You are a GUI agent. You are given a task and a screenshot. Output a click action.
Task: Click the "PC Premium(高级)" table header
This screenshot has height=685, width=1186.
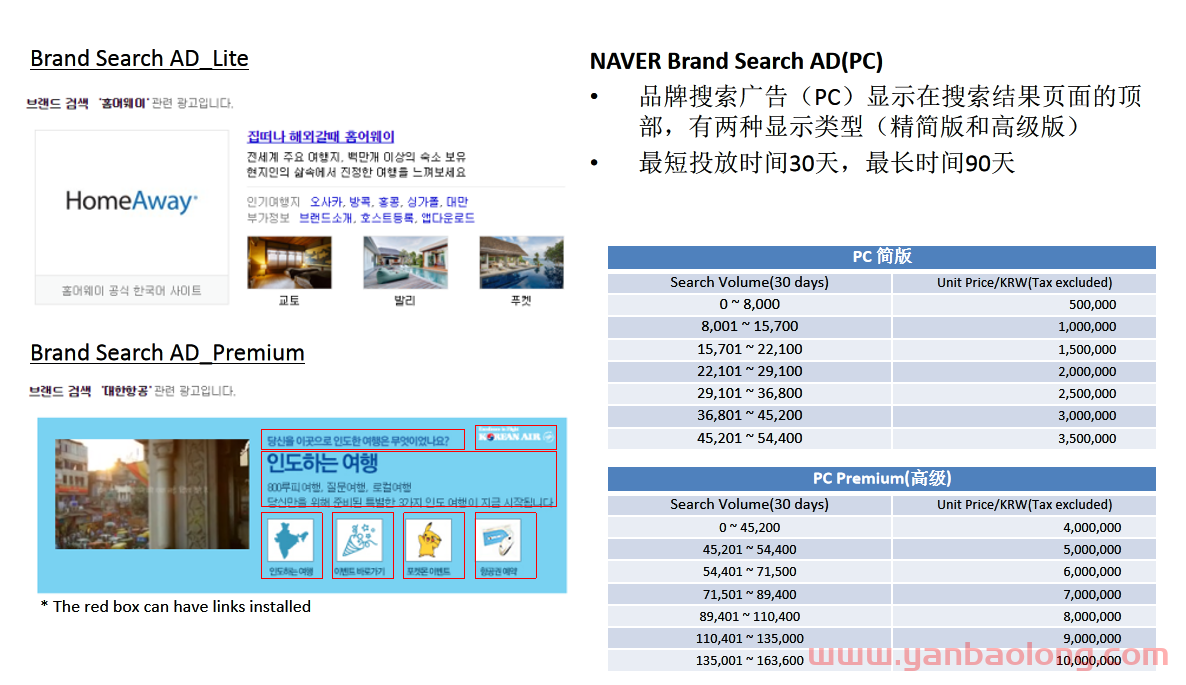tap(882, 478)
